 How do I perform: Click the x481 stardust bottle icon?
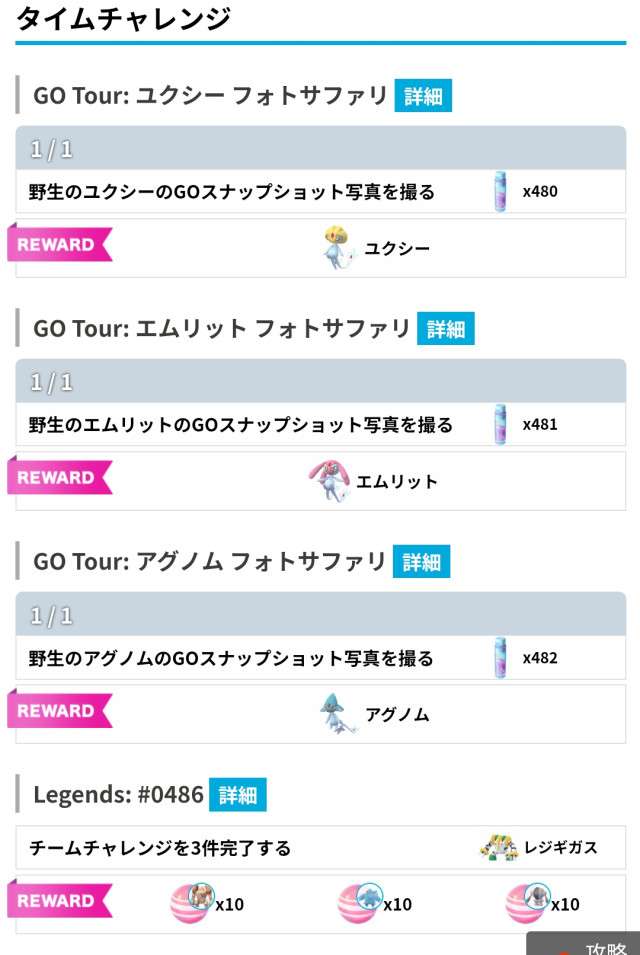(x=500, y=424)
